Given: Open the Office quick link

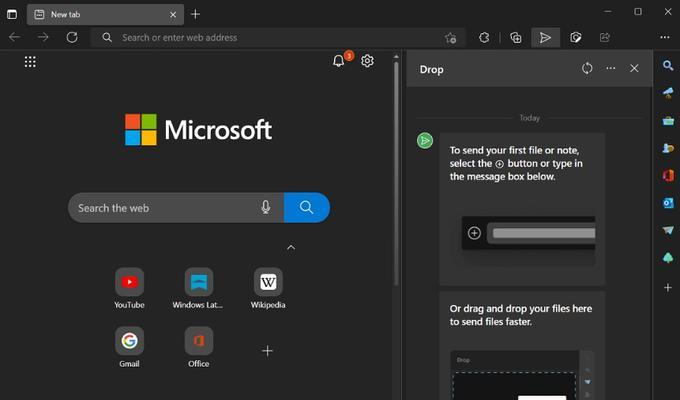Looking at the screenshot, I should 199,347.
